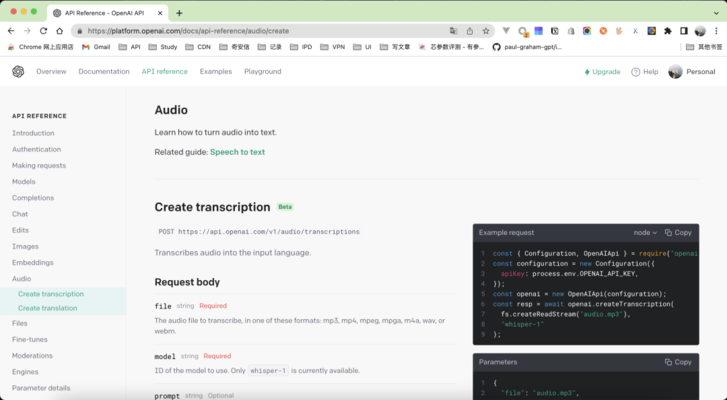Copy the Parameters code block

click(x=678, y=362)
